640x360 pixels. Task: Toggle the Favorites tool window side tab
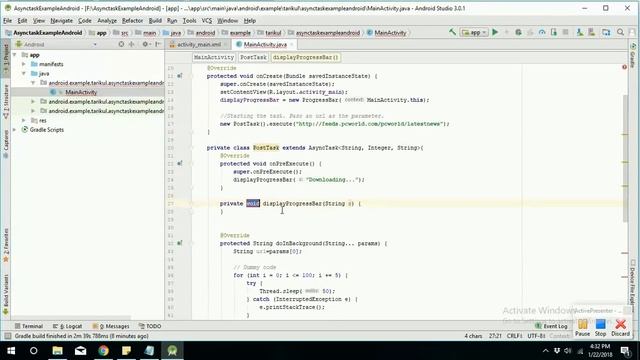6,246
